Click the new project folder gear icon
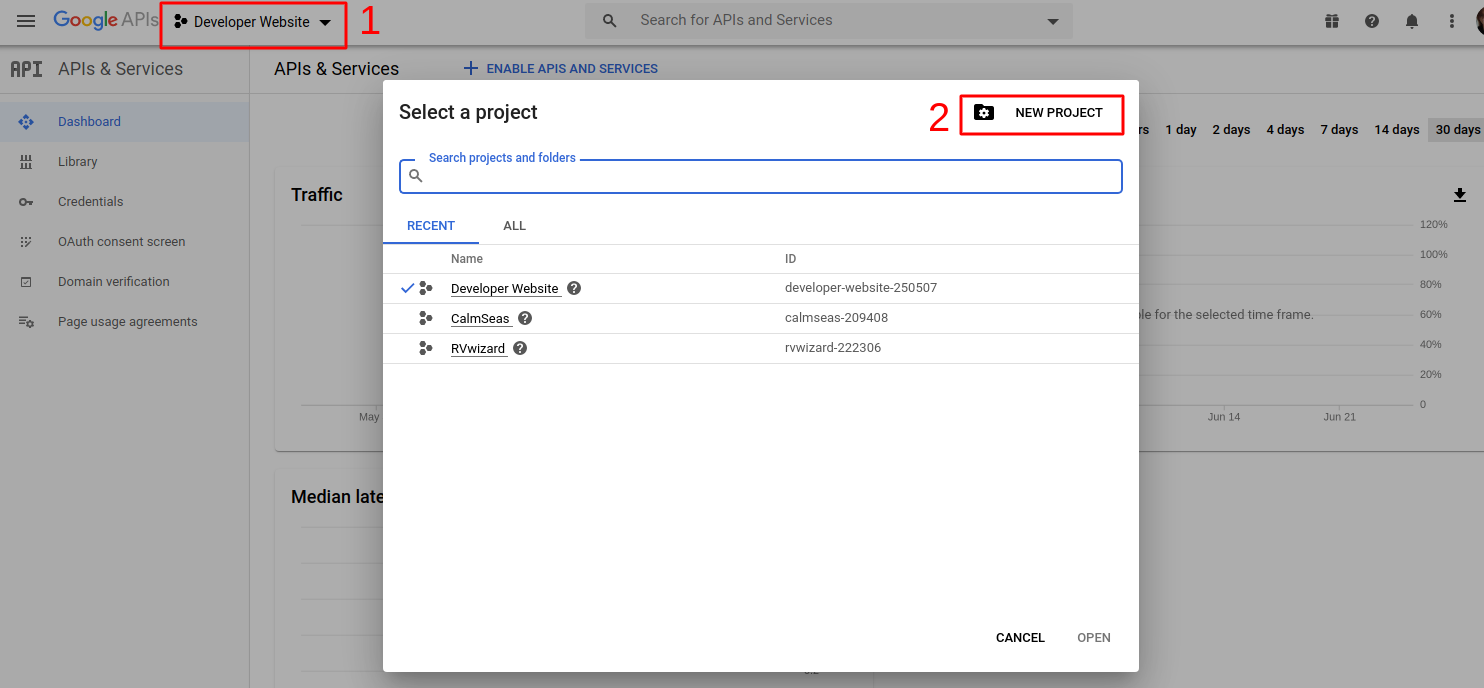Screen dimensions: 1484x688 (x=984, y=113)
